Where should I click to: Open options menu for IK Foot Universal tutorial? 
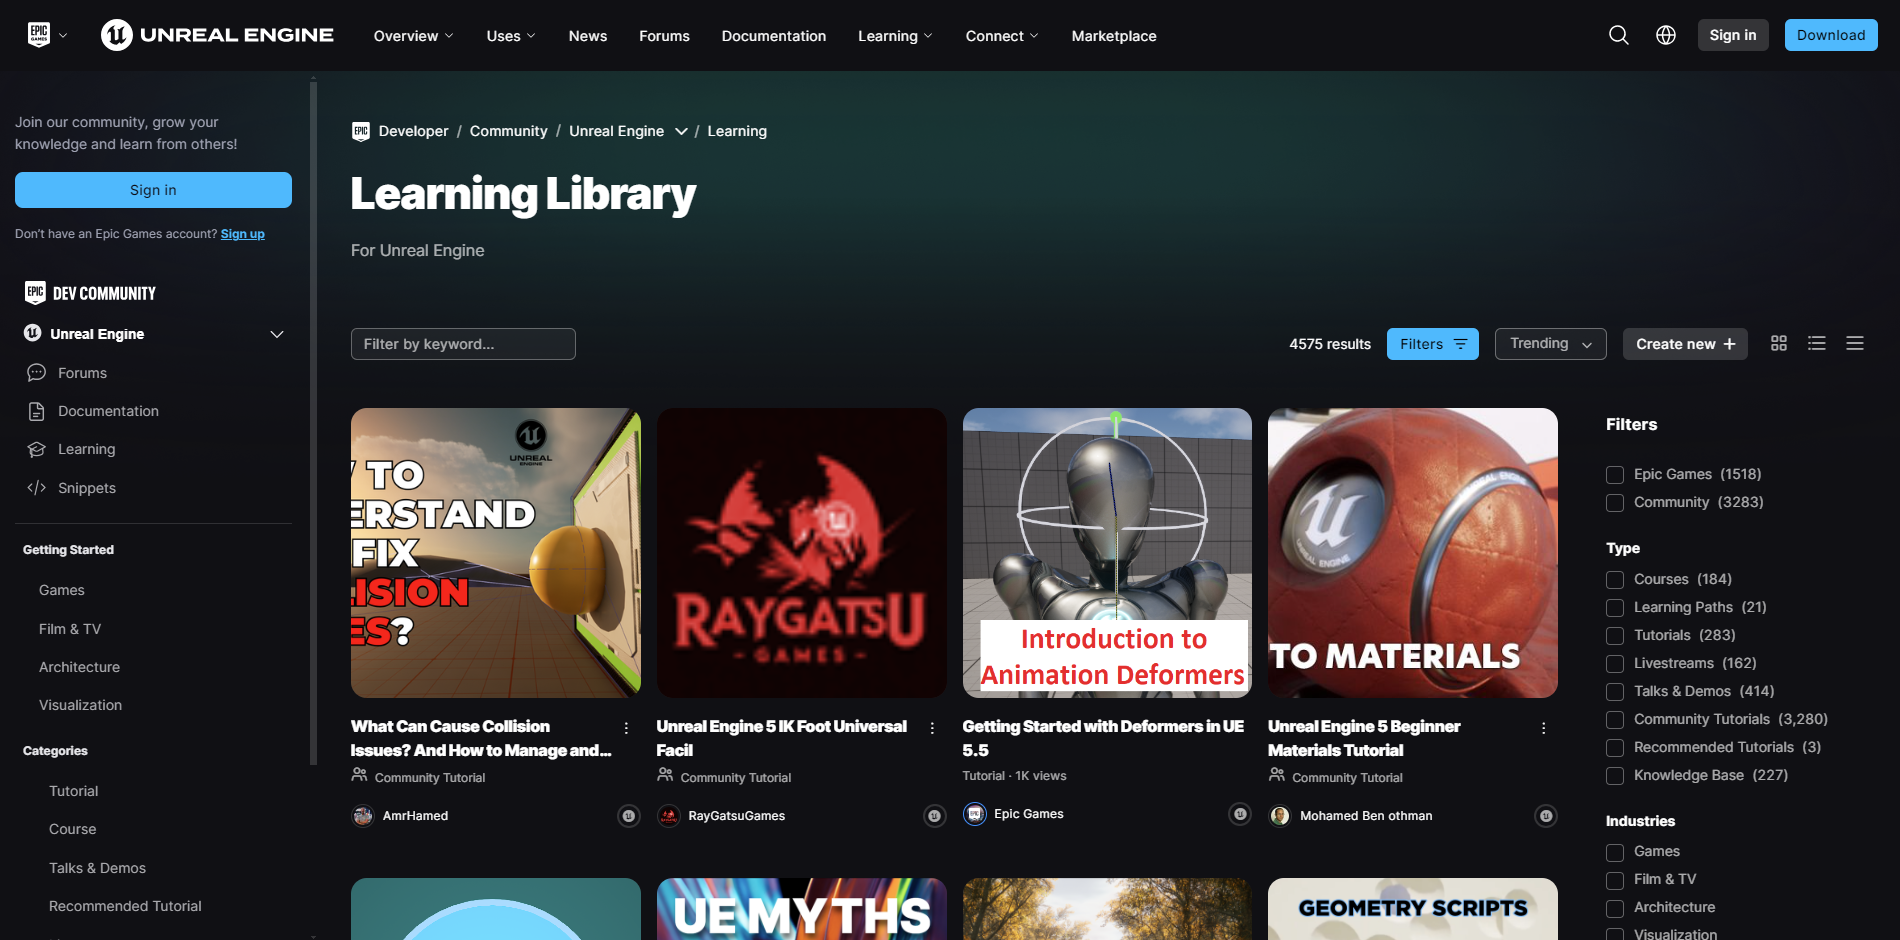[x=932, y=728]
